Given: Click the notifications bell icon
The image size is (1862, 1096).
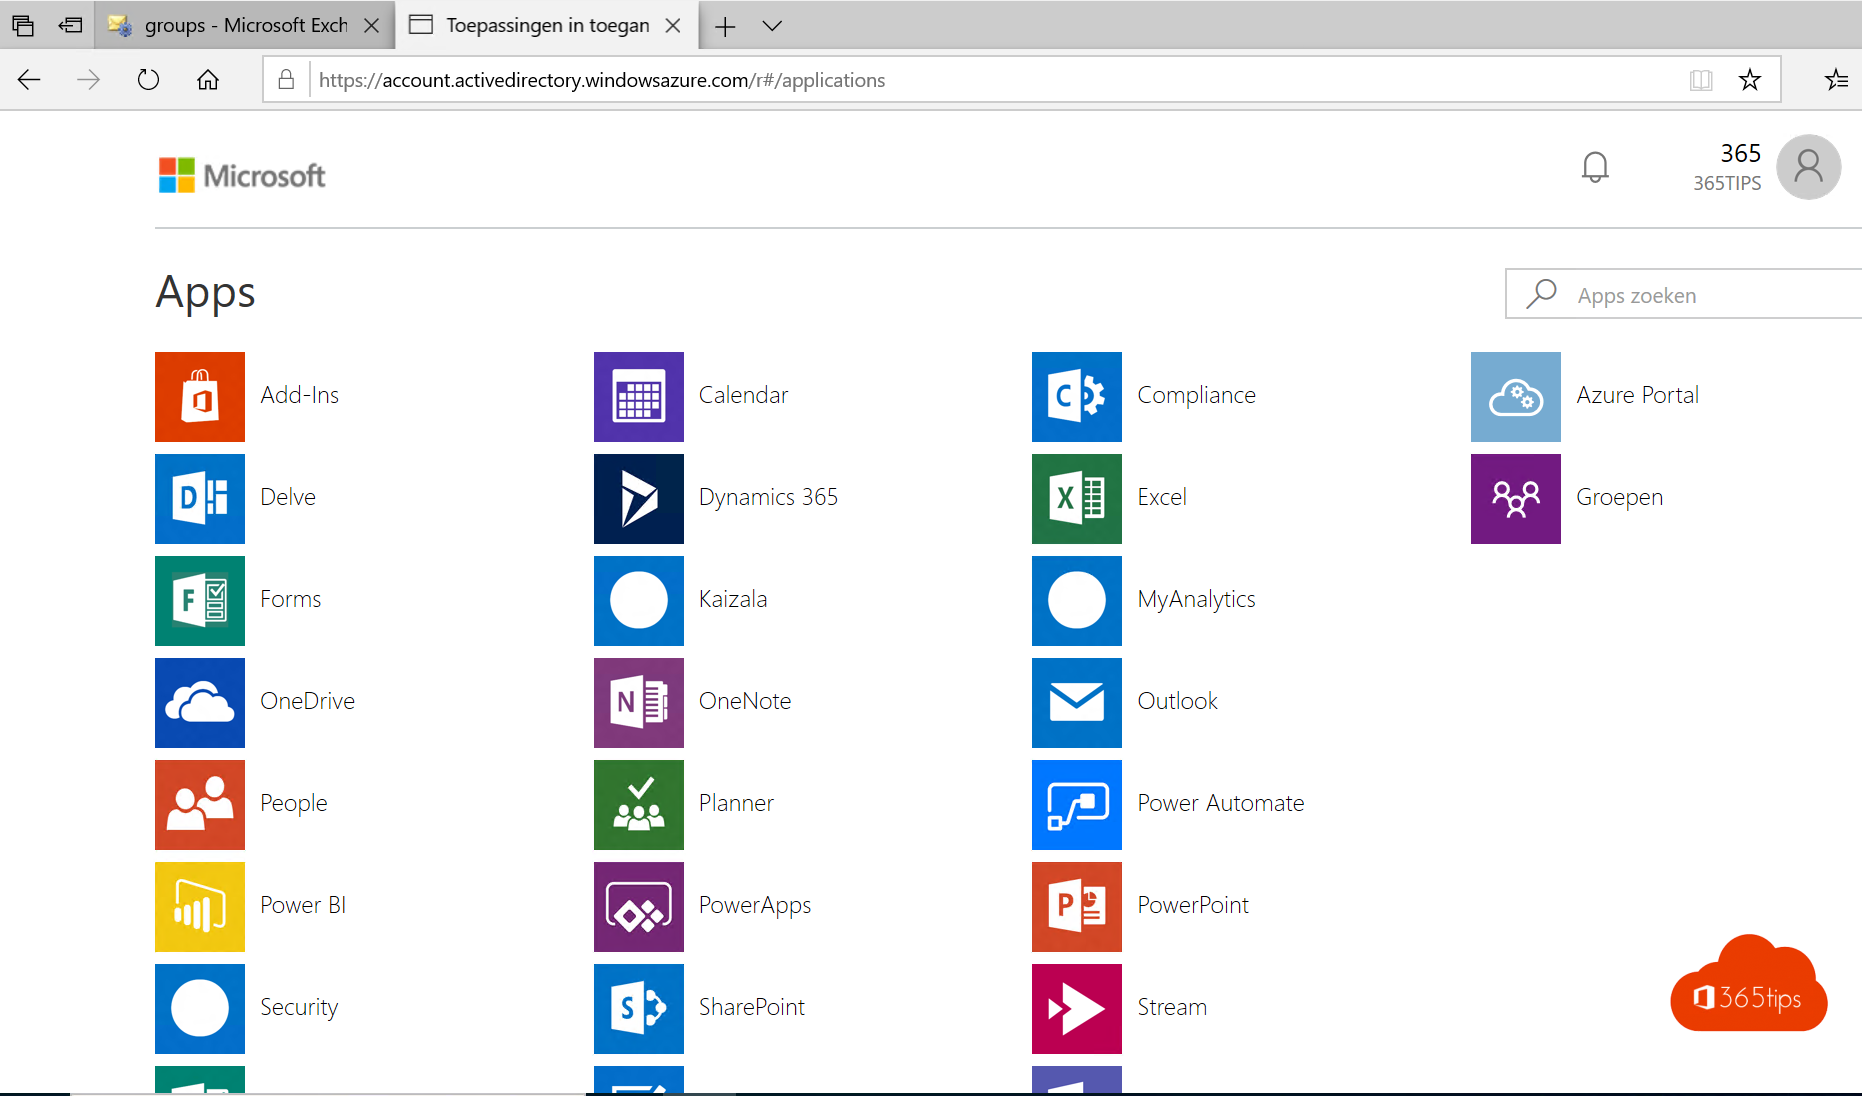Looking at the screenshot, I should point(1595,167).
